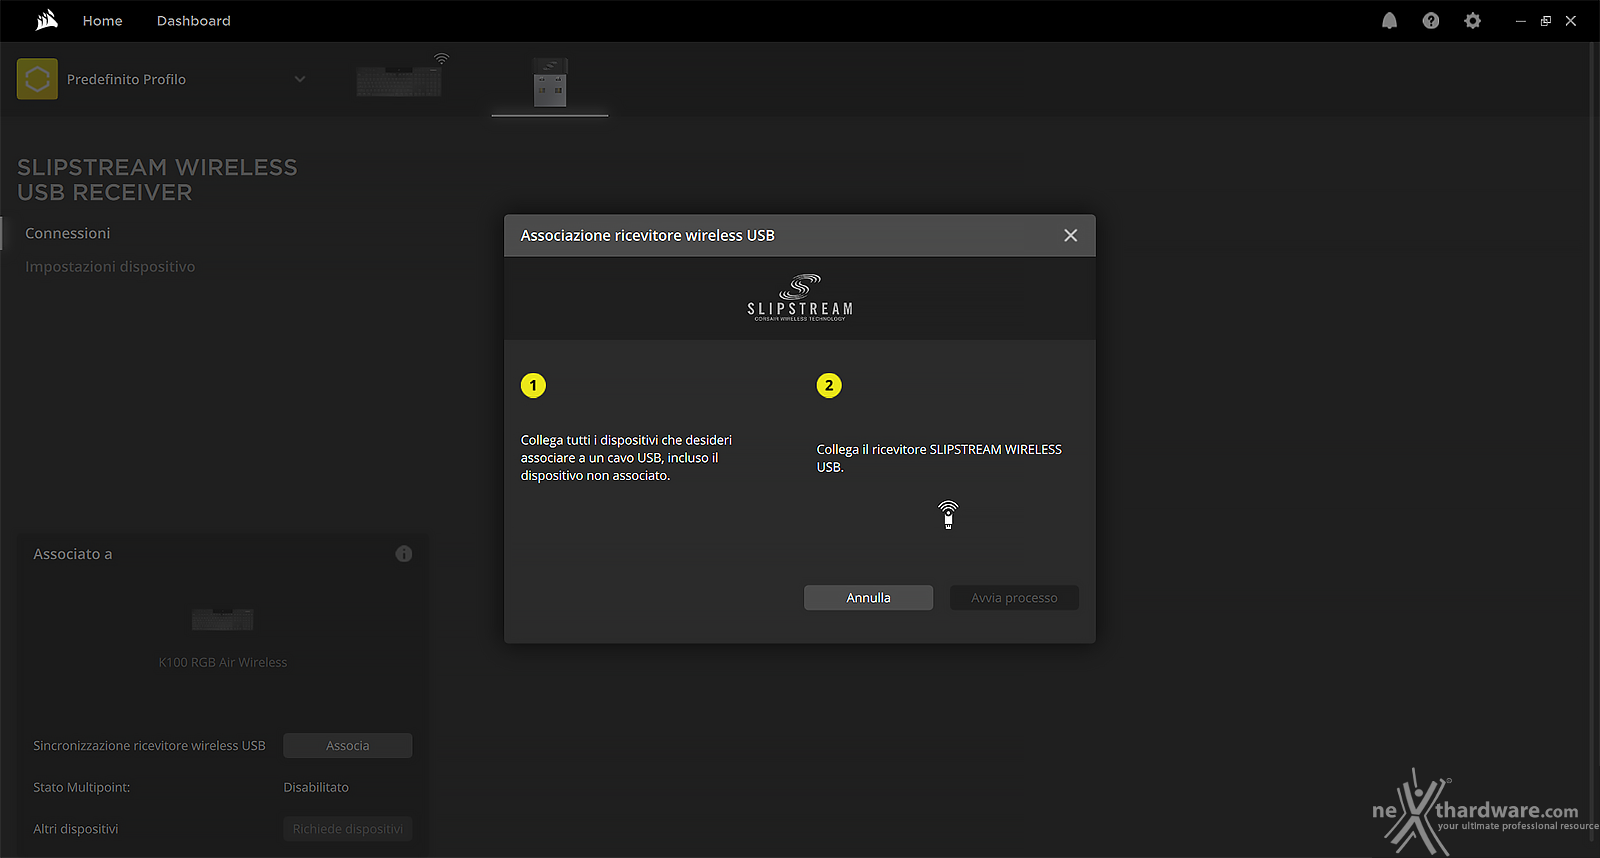Click the Richiede dispositivi button
The width and height of the screenshot is (1600, 858).
[347, 829]
